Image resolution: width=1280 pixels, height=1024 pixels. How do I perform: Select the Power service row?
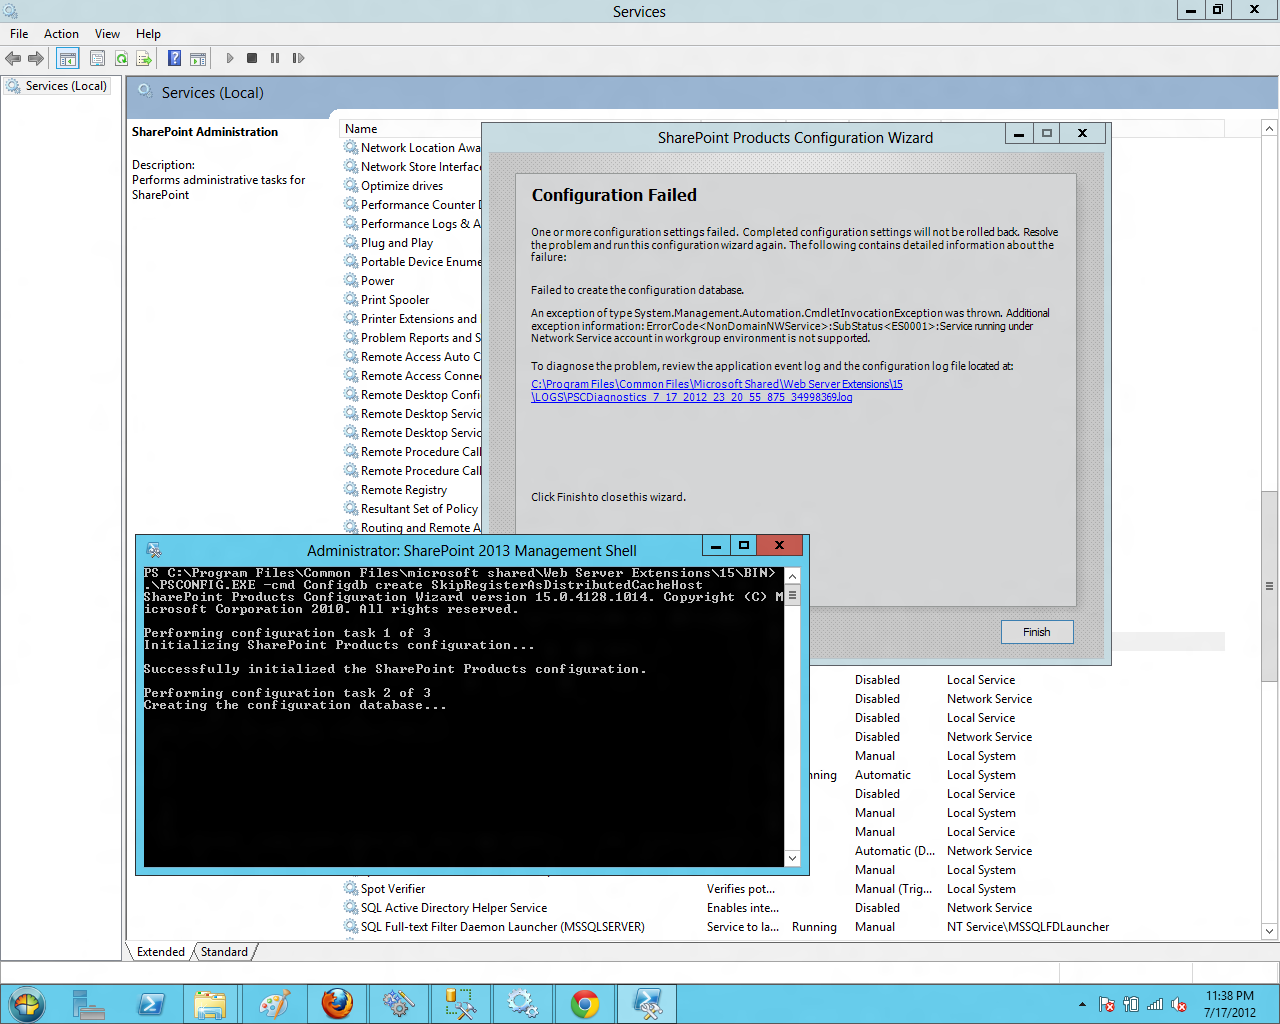click(377, 281)
